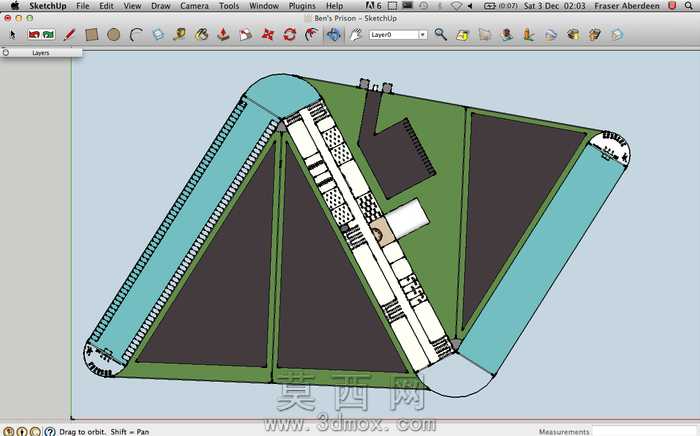Click the green Redo arrow icon
Screen dimensions: 700x436
coord(49,34)
